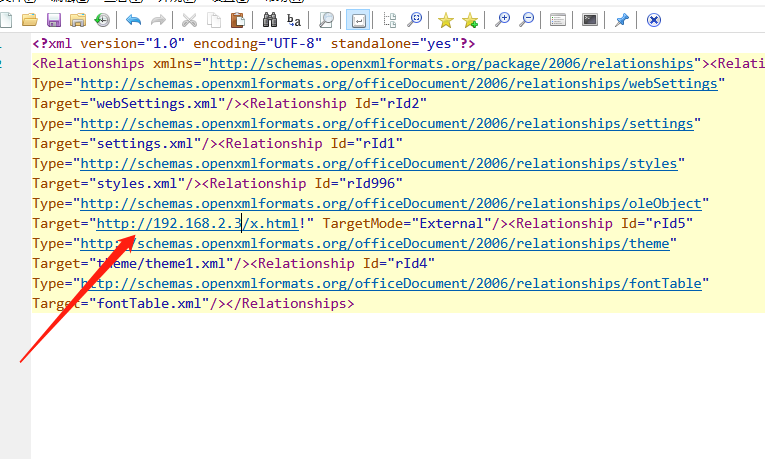
Task: Open favorites with the plain yellow star
Action: click(445, 20)
